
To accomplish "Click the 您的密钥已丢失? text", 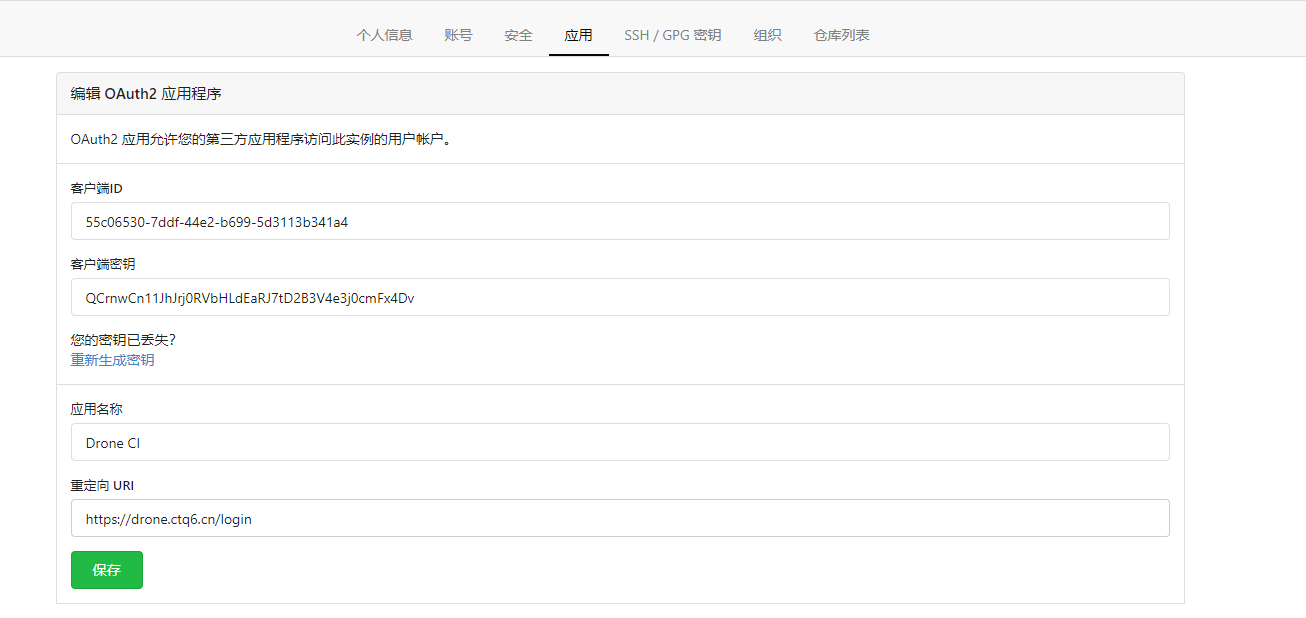I will [123, 341].
